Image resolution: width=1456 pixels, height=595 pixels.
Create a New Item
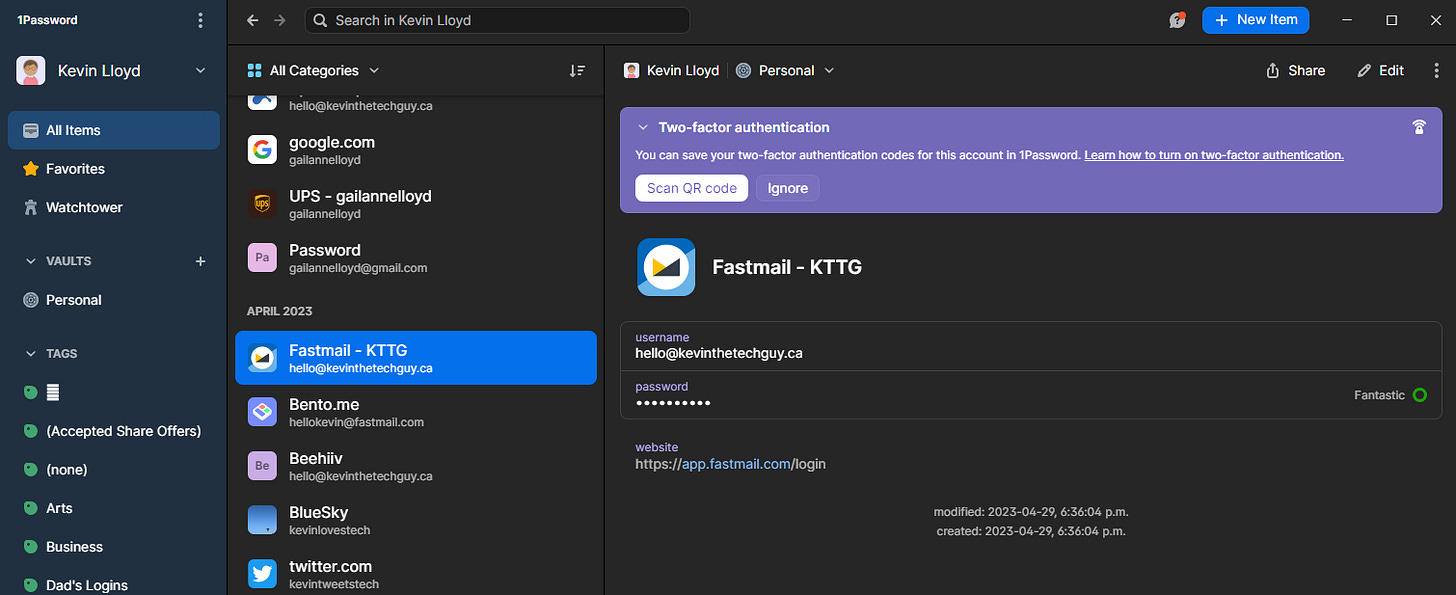pyautogui.click(x=1255, y=20)
